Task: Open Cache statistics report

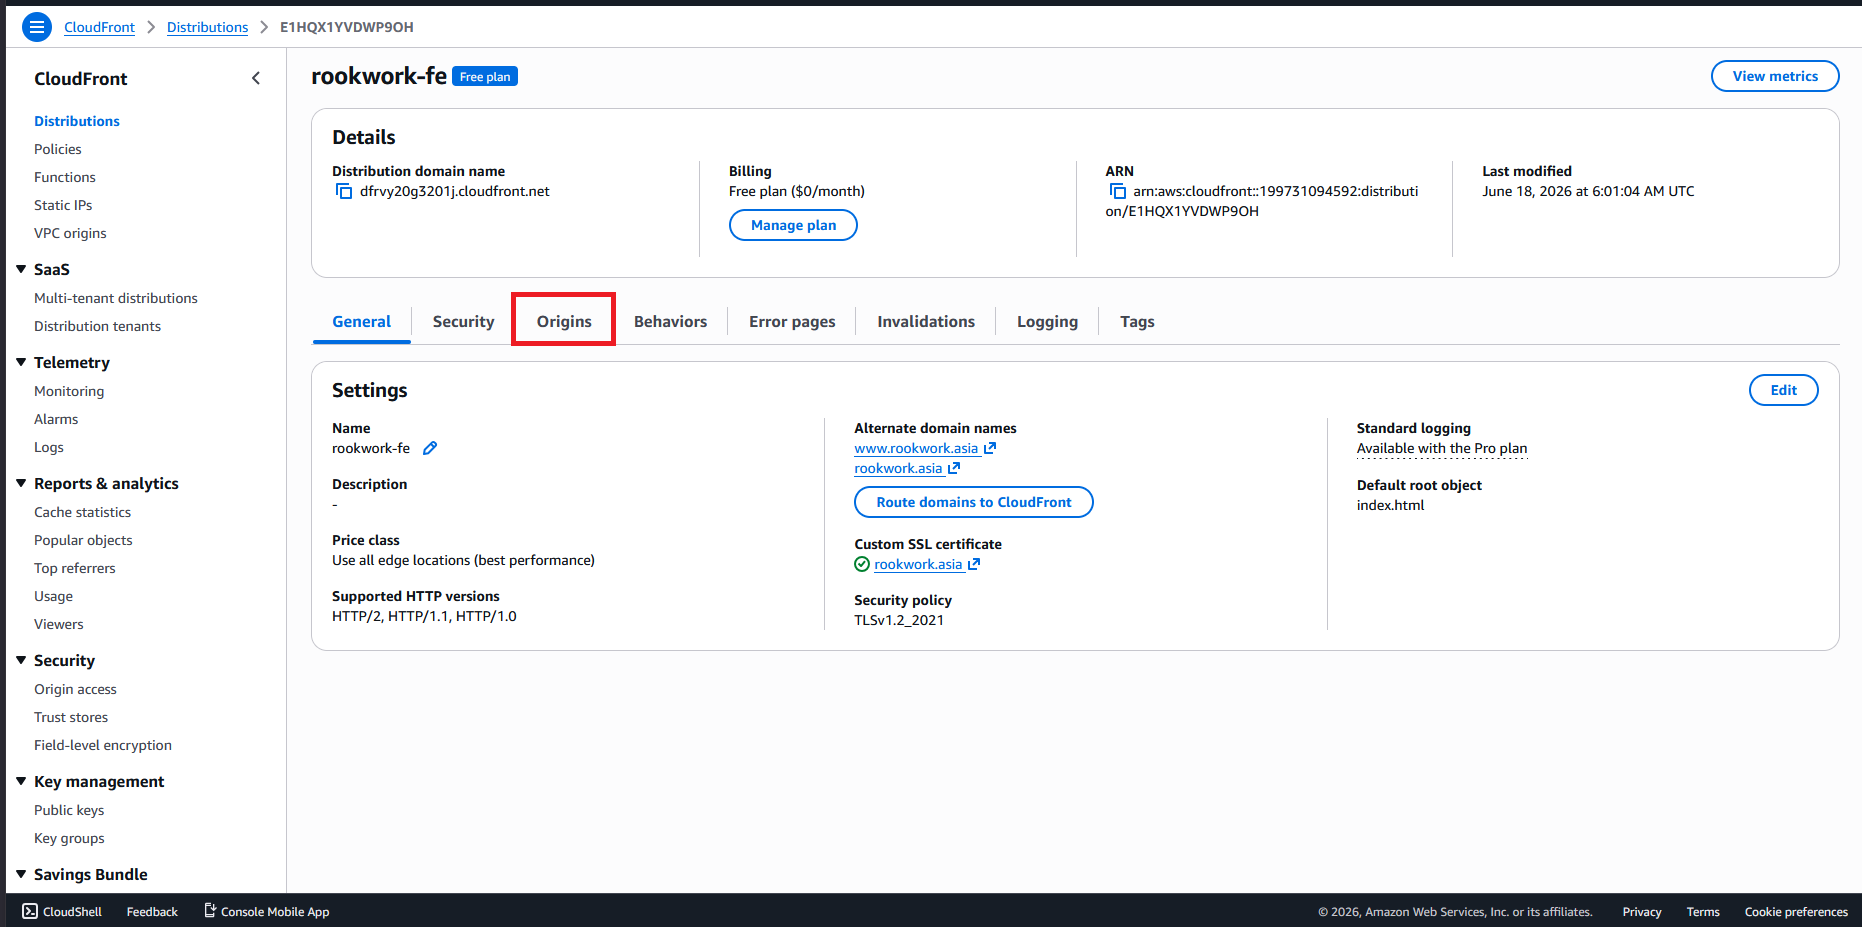Action: pos(82,512)
